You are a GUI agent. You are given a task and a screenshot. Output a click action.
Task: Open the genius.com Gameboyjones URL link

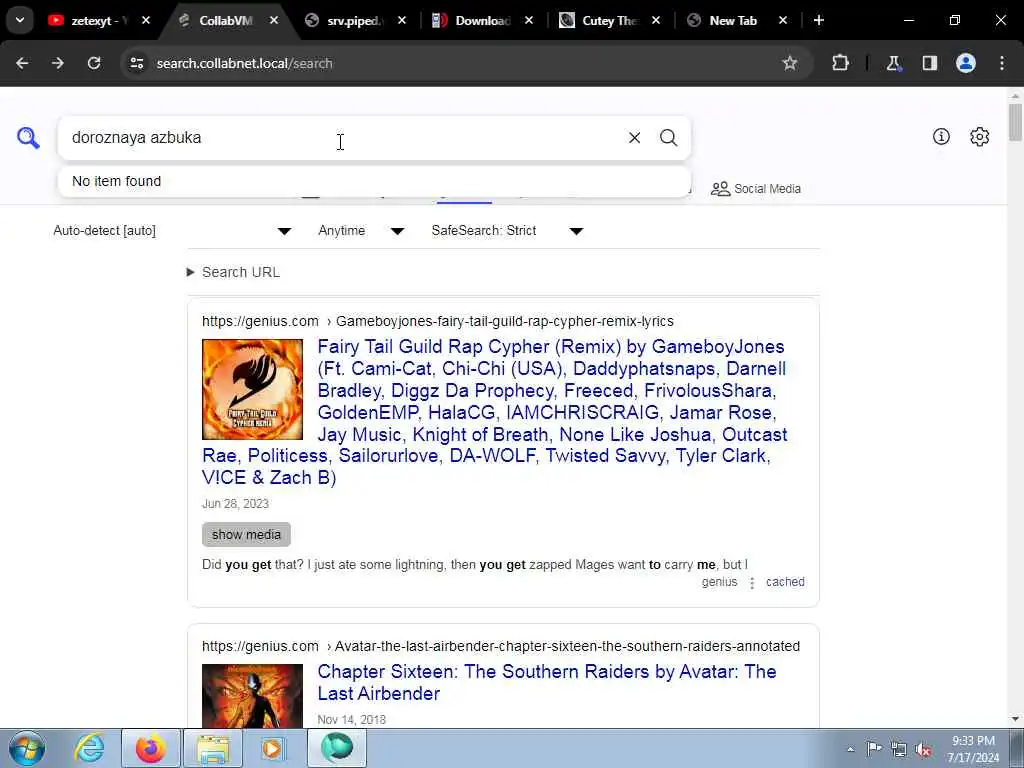coord(438,321)
